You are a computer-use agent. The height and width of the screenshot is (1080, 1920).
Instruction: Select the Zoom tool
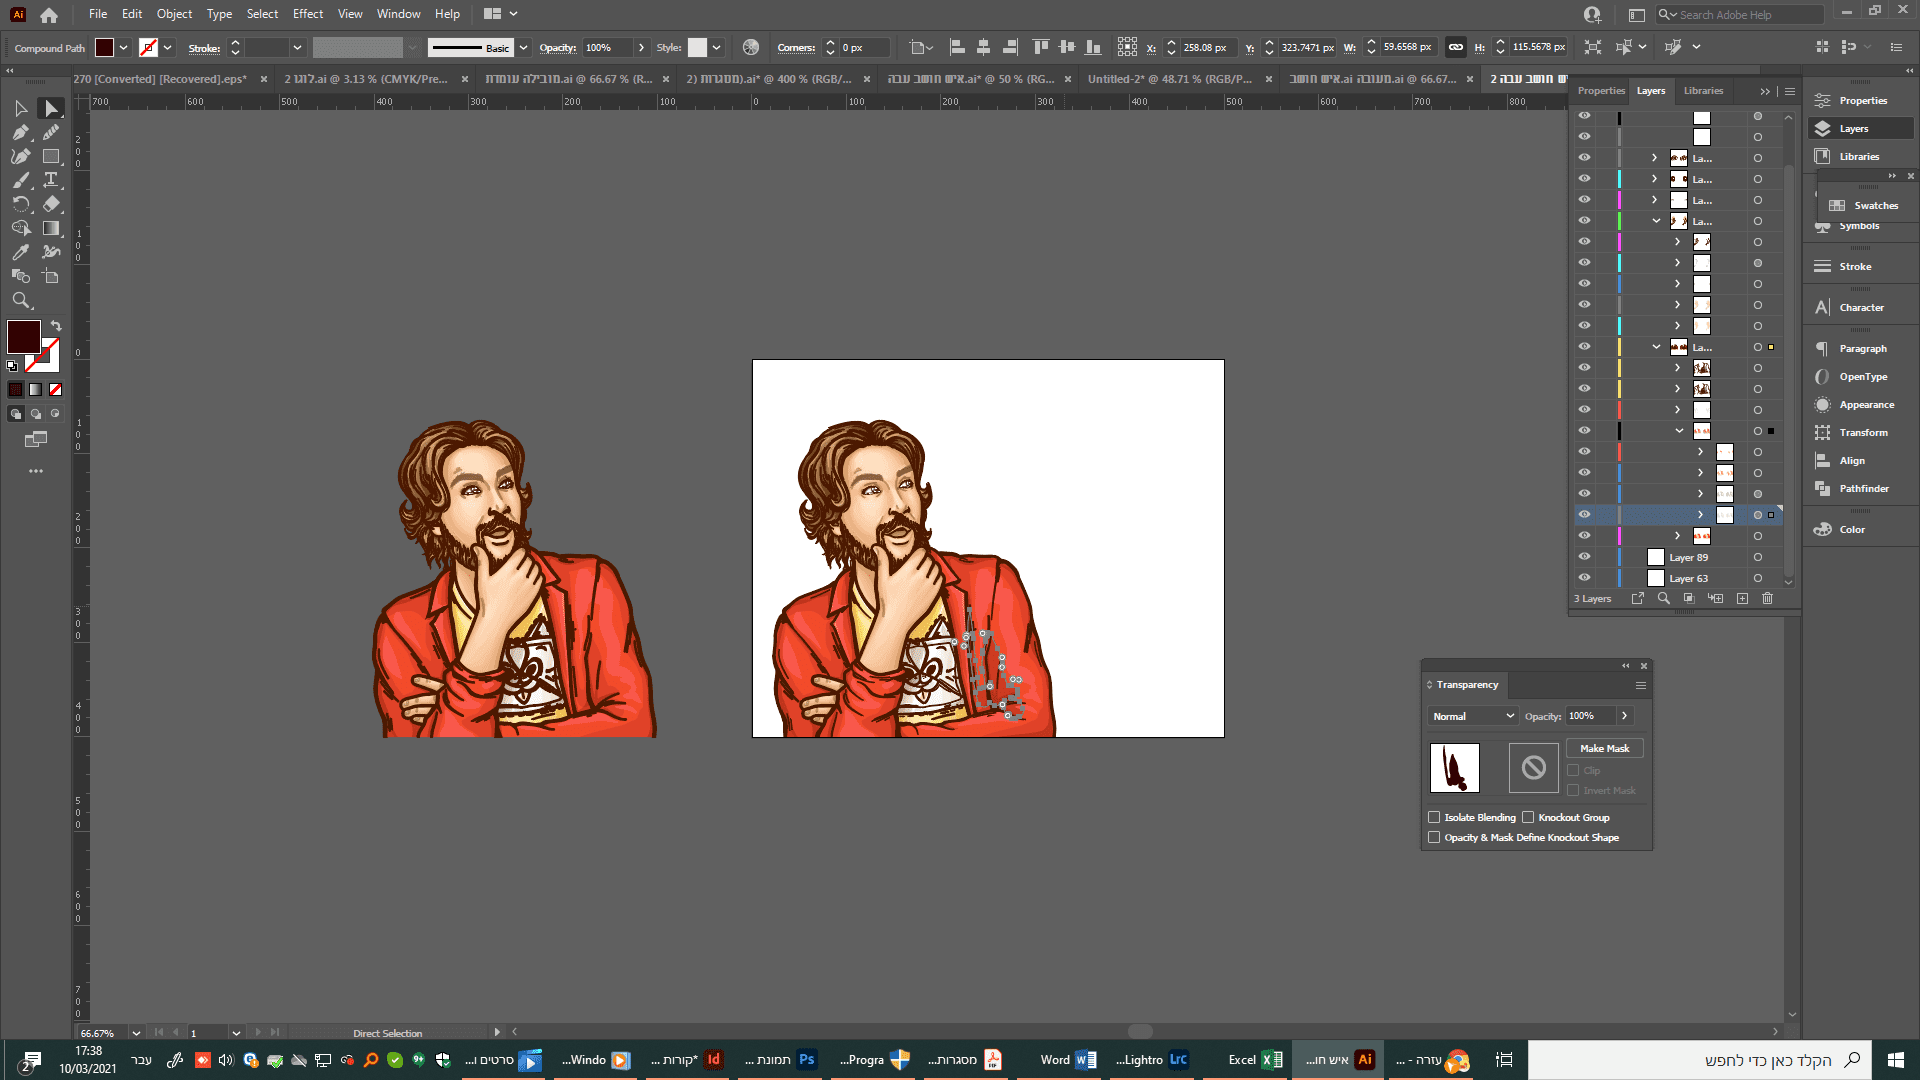pos(20,300)
